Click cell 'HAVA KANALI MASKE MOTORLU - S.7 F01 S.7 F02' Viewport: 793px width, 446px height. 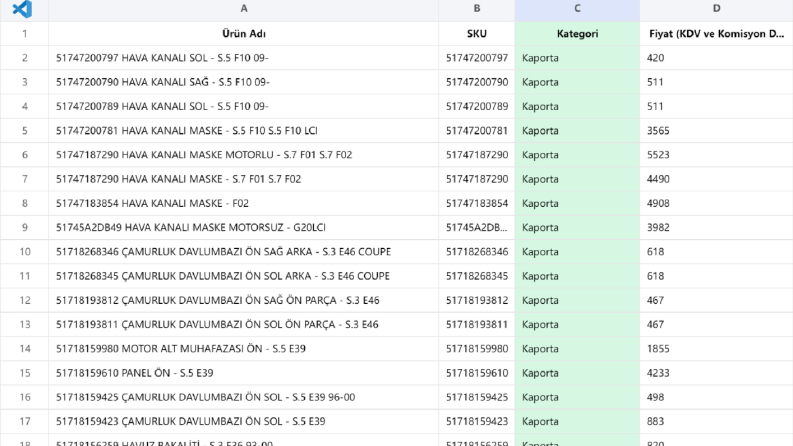coord(244,155)
